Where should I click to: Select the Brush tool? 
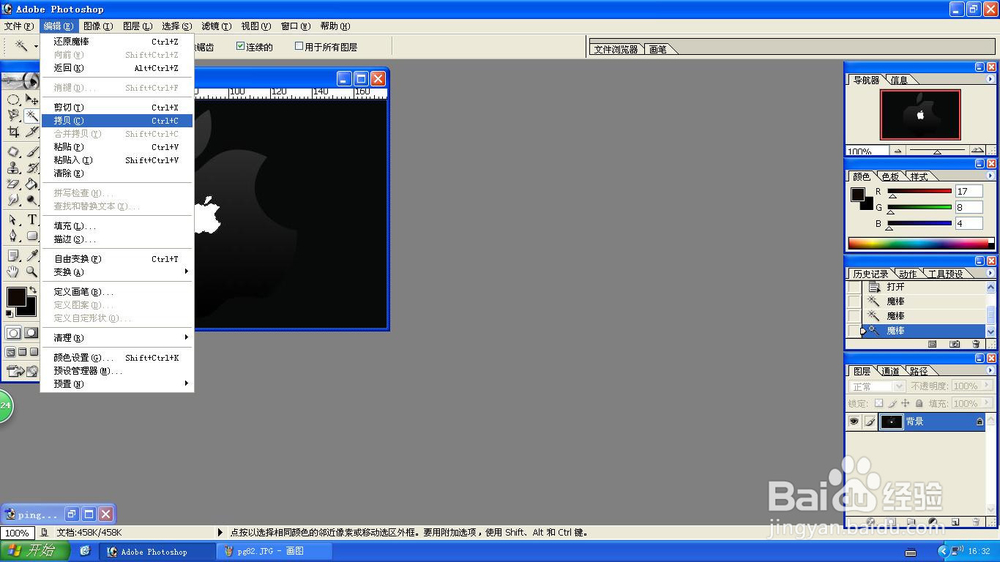point(31,152)
